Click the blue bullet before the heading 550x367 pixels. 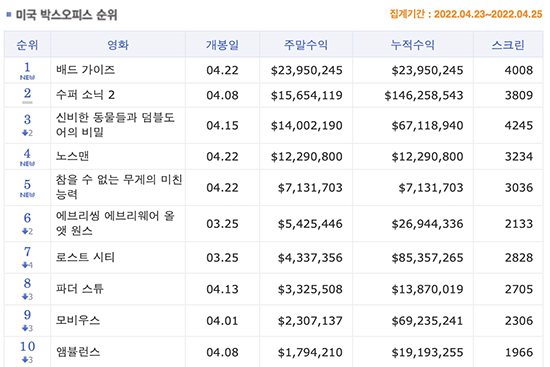(9, 14)
